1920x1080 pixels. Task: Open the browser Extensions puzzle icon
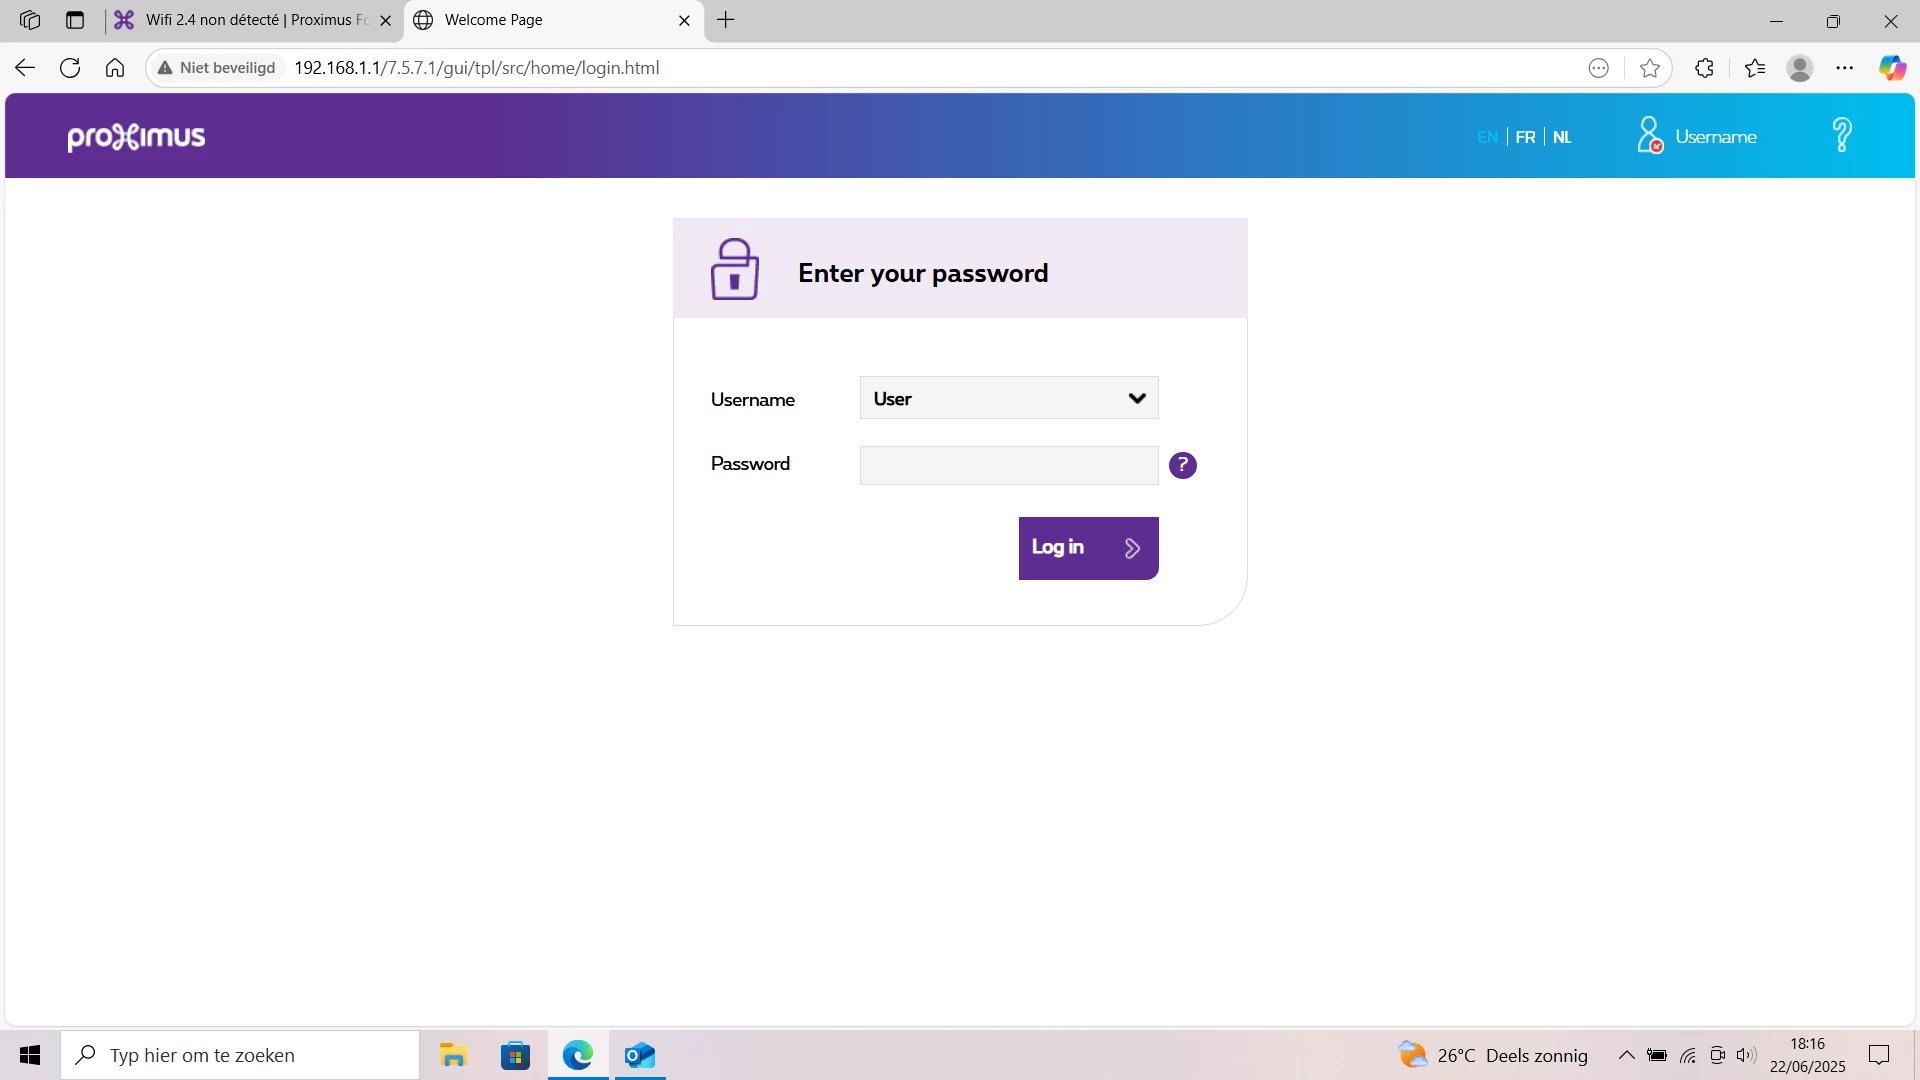pyautogui.click(x=1705, y=68)
